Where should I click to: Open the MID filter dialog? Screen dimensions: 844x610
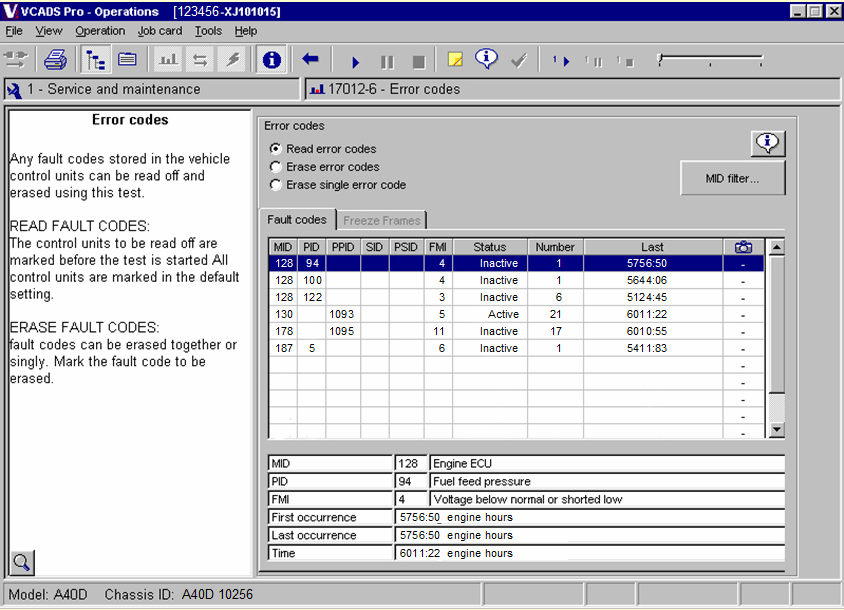pyautogui.click(x=733, y=178)
